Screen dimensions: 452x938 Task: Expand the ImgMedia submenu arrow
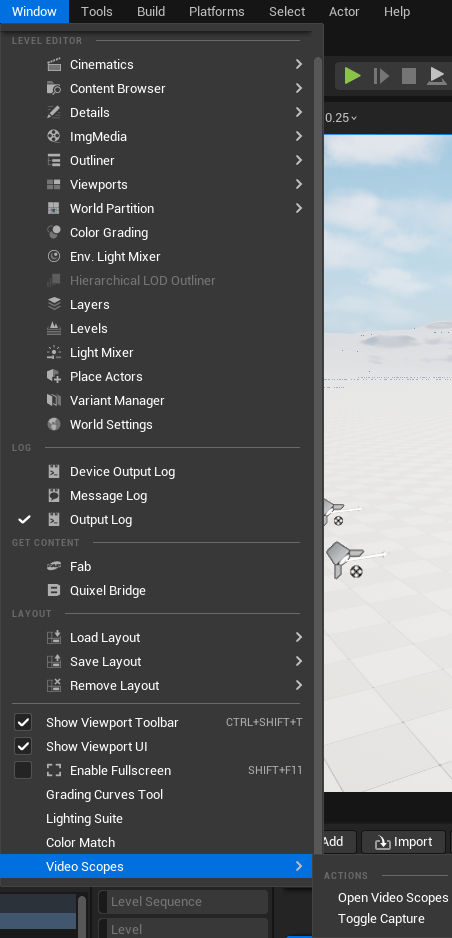(x=299, y=136)
